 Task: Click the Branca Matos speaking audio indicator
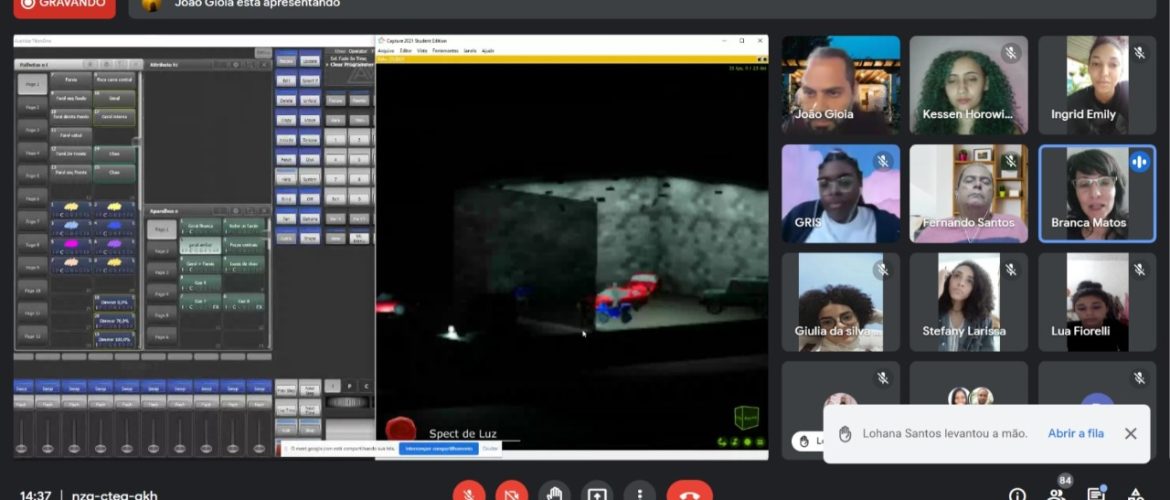pyautogui.click(x=1139, y=162)
